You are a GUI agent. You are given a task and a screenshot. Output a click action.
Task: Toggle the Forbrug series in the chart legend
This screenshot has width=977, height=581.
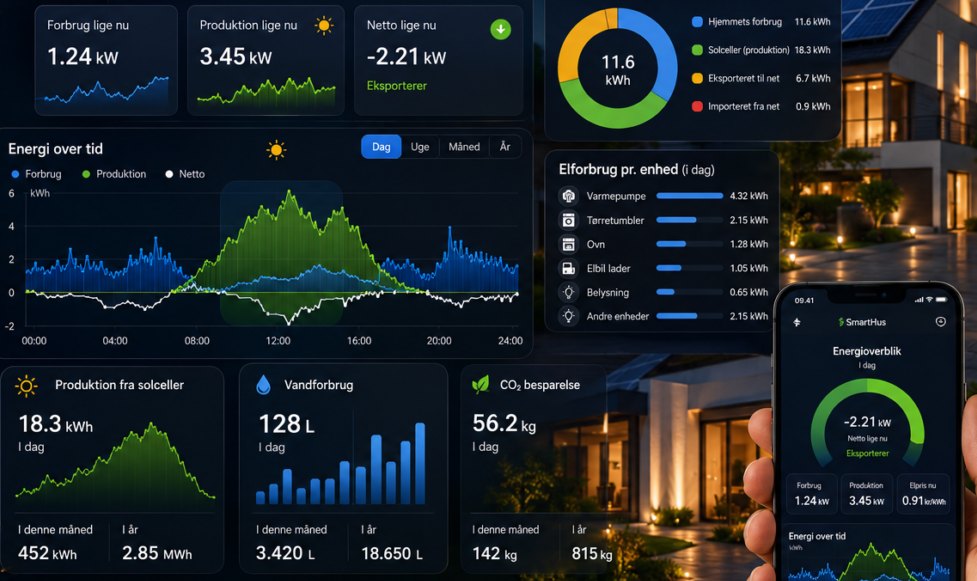point(37,174)
